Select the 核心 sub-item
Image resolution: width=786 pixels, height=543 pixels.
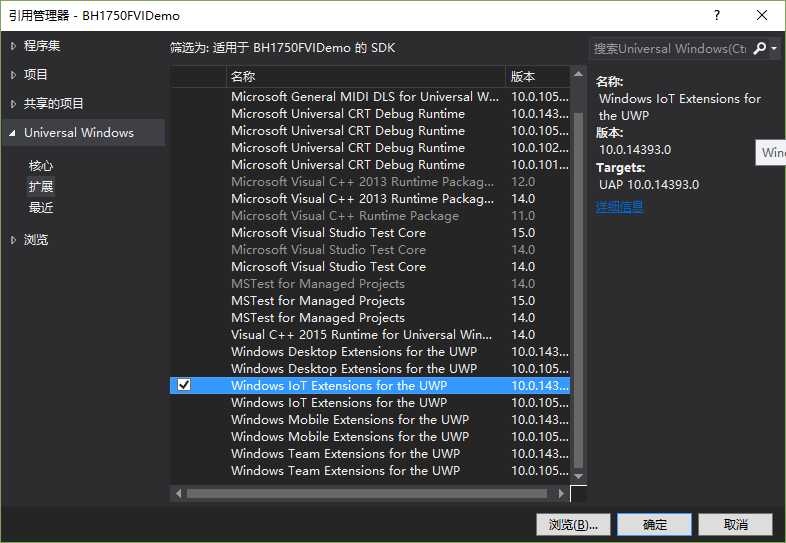pos(41,165)
